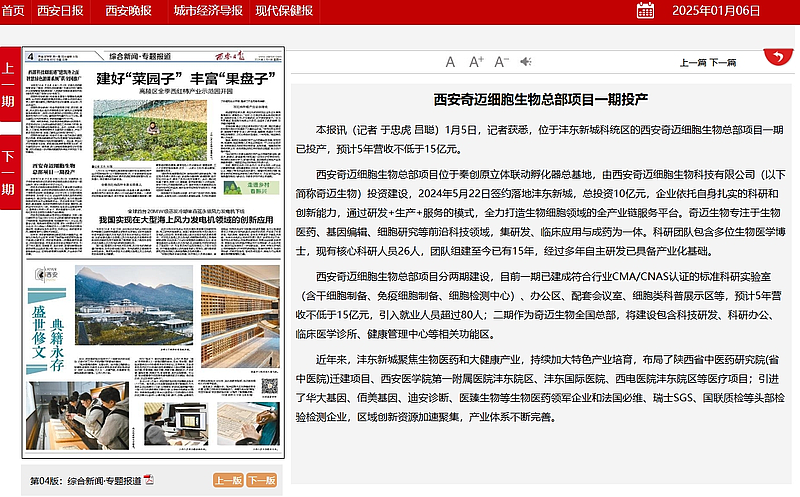
Task: Open the vegetable field photo article
Action: 150,130
